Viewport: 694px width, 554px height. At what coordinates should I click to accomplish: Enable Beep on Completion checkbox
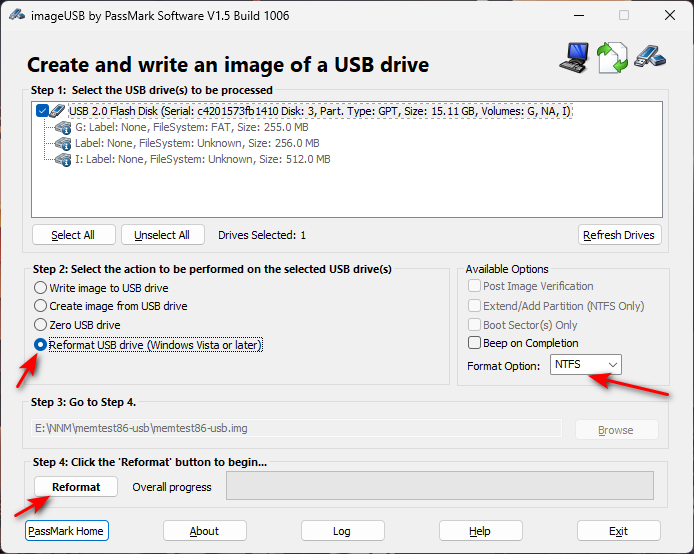475,343
